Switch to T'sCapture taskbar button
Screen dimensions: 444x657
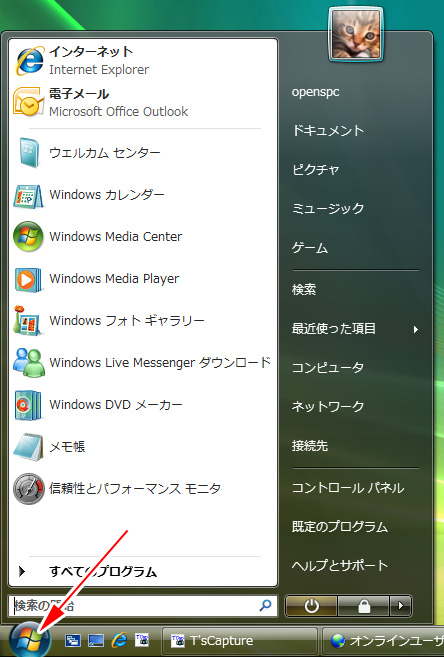(239, 641)
